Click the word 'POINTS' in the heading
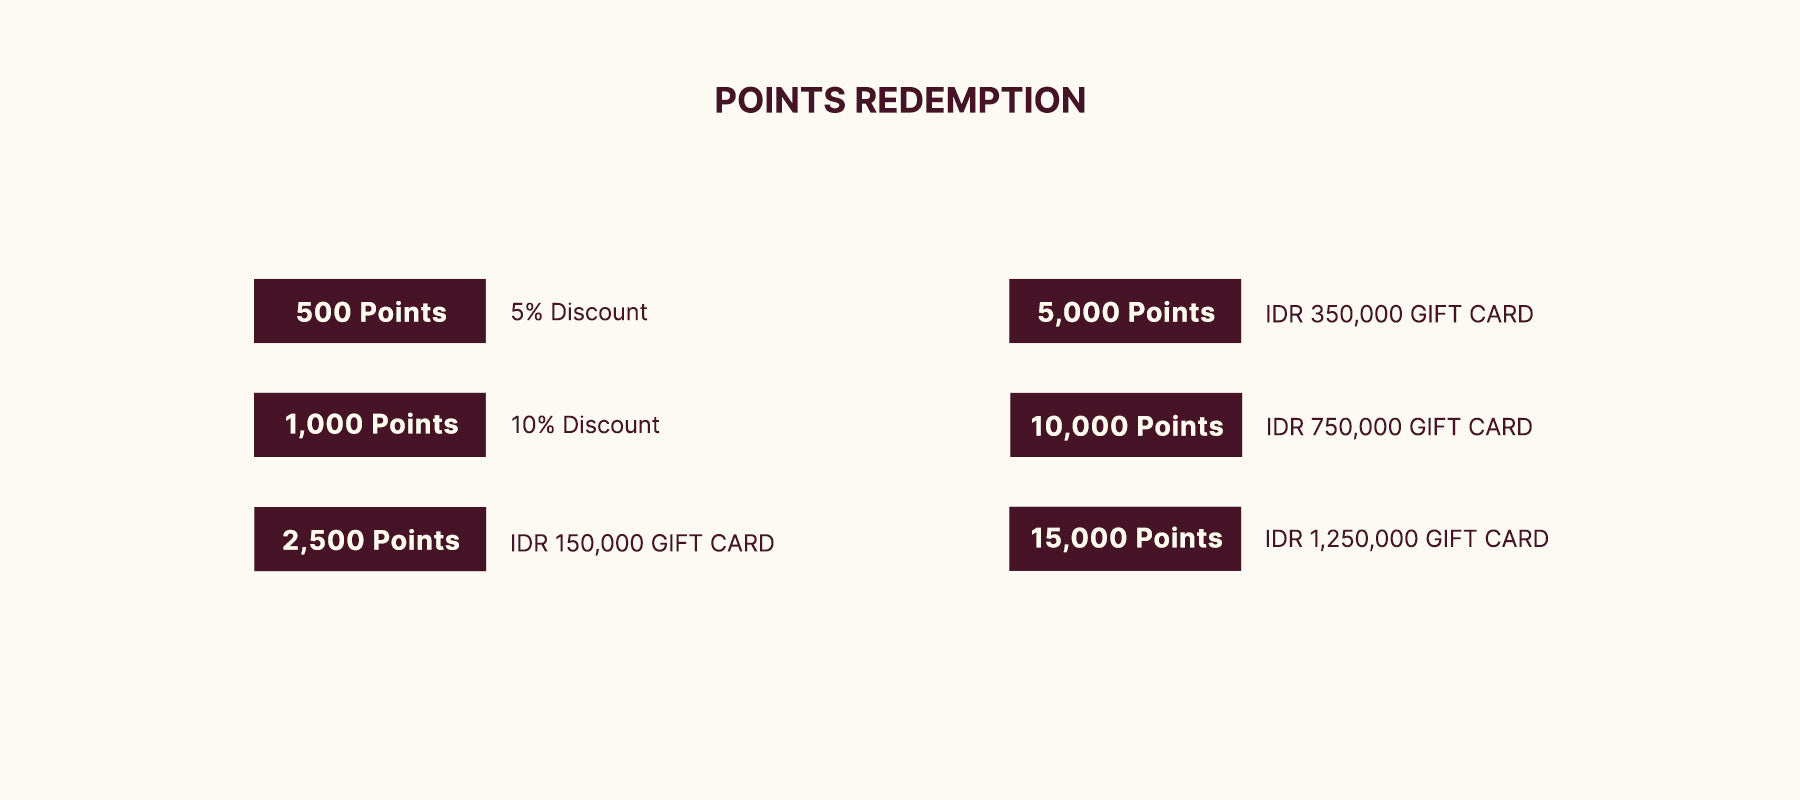1800x800 pixels. [780, 100]
